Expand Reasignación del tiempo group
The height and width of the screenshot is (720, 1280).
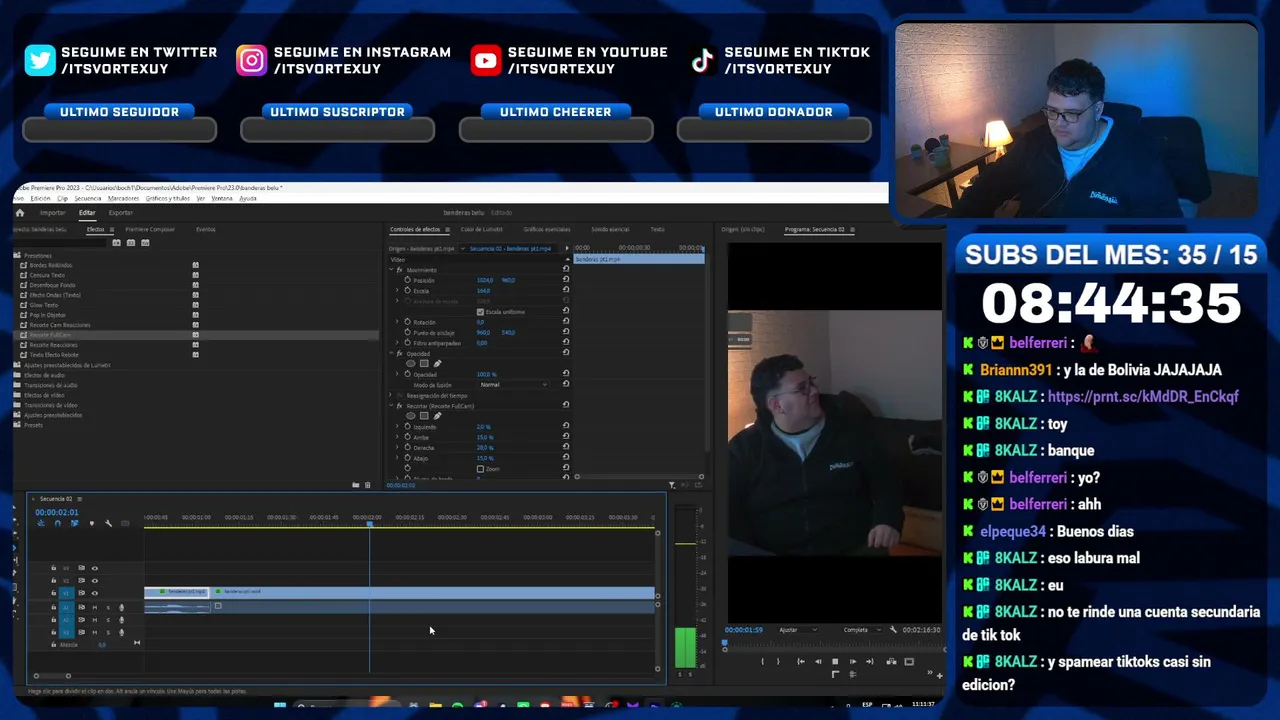pyautogui.click(x=391, y=396)
